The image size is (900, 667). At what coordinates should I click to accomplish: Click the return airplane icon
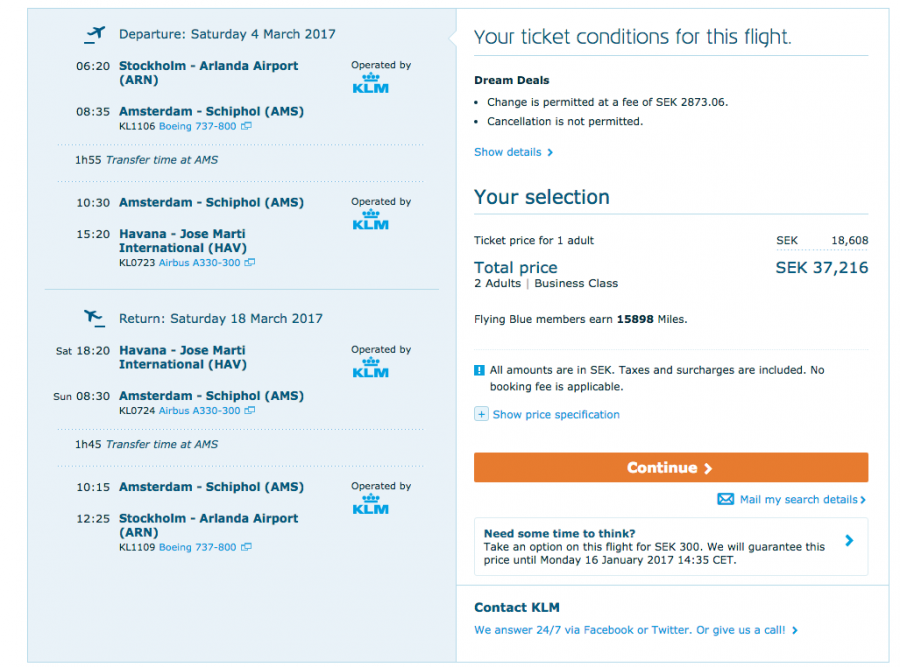[x=95, y=318]
